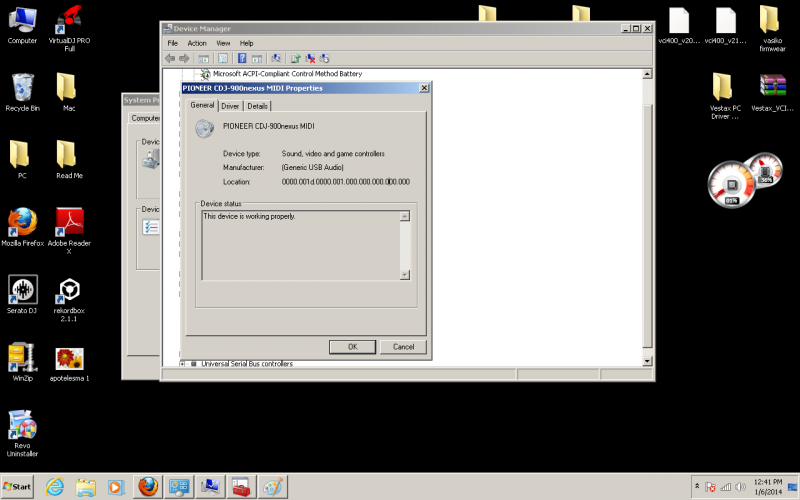The width and height of the screenshot is (800, 500).
Task: Select the Vestax_VCI archive file
Action: 772,93
